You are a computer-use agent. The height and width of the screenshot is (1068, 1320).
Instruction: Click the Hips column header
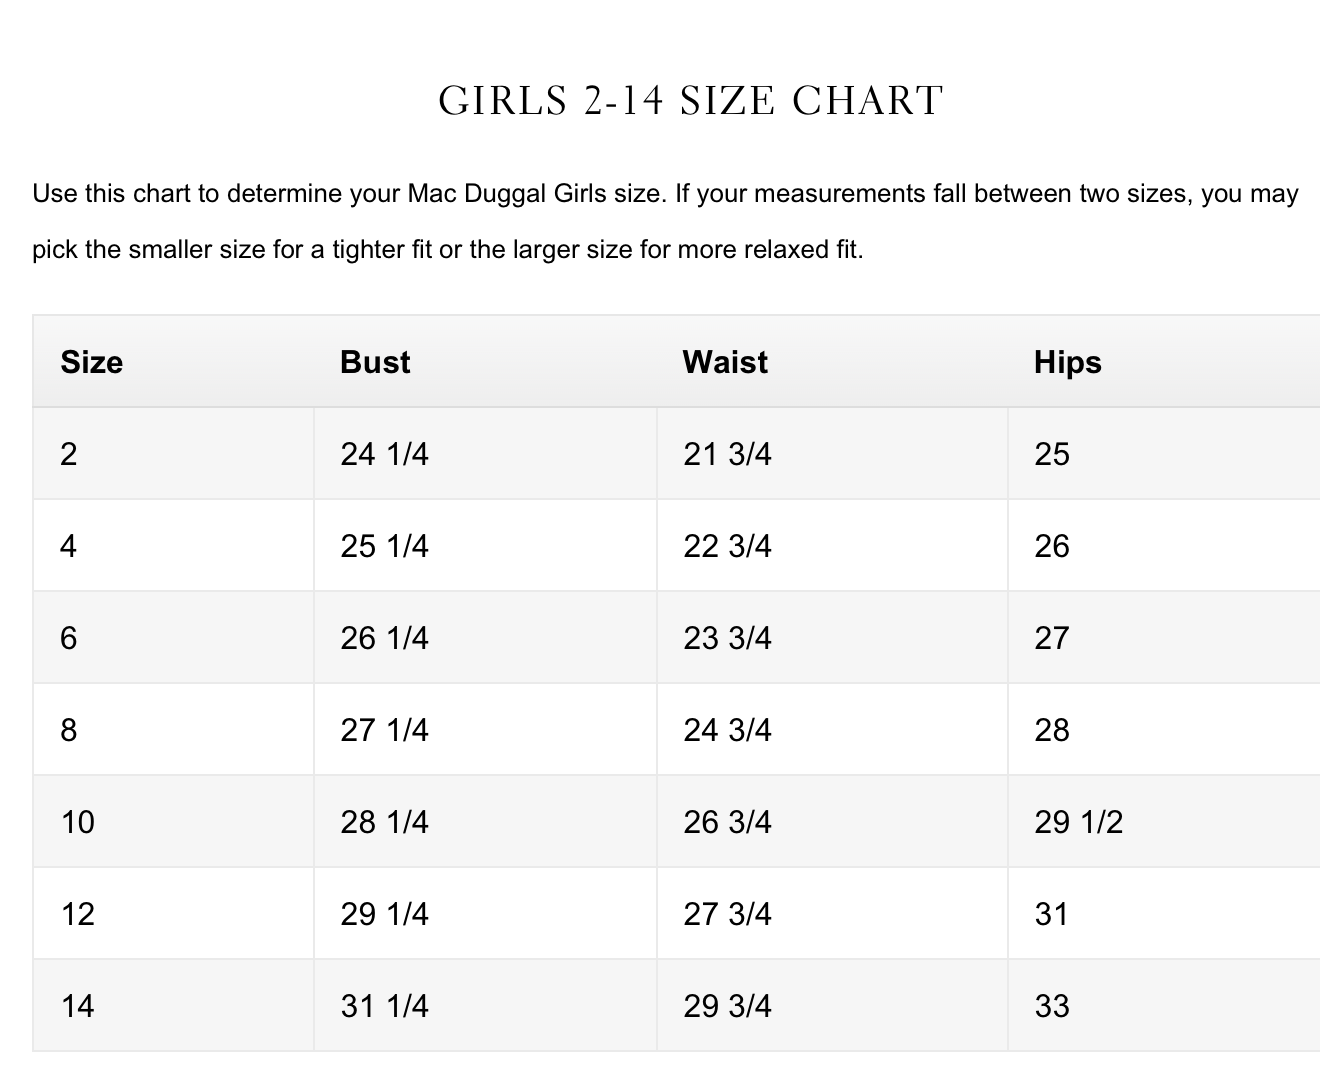(x=1067, y=362)
